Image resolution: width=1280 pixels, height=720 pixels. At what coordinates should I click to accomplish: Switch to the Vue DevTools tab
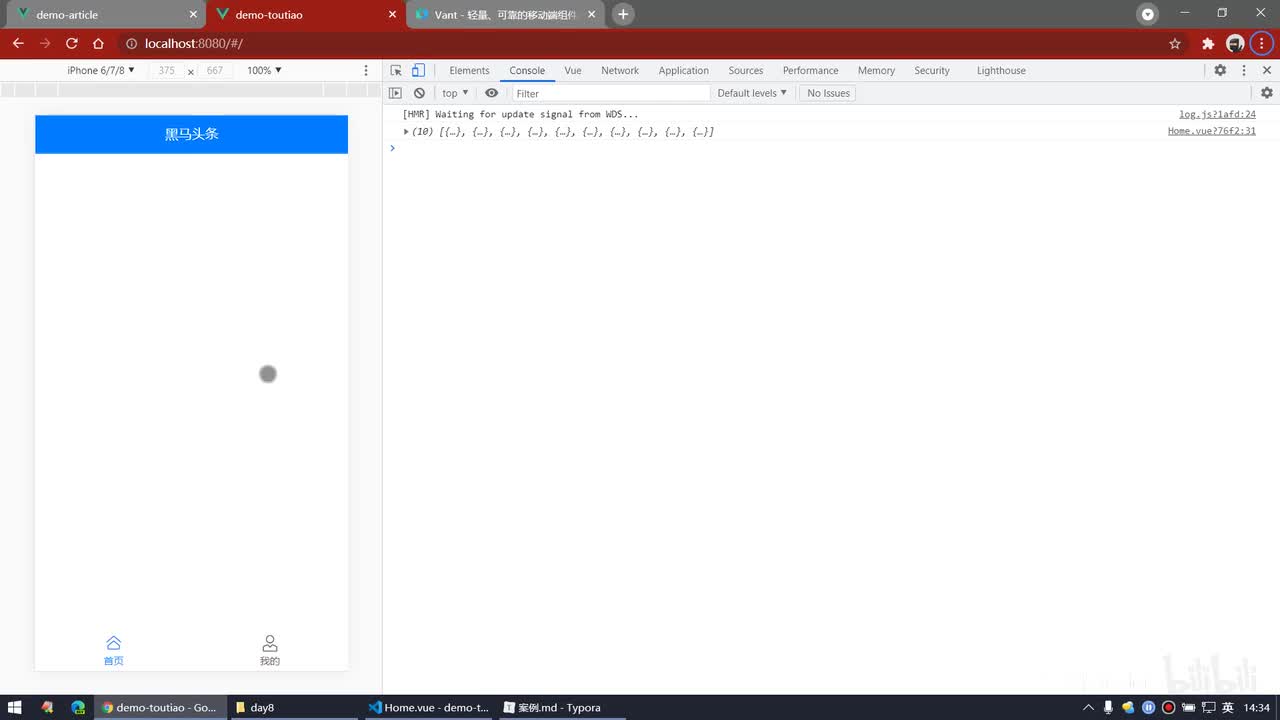click(573, 70)
